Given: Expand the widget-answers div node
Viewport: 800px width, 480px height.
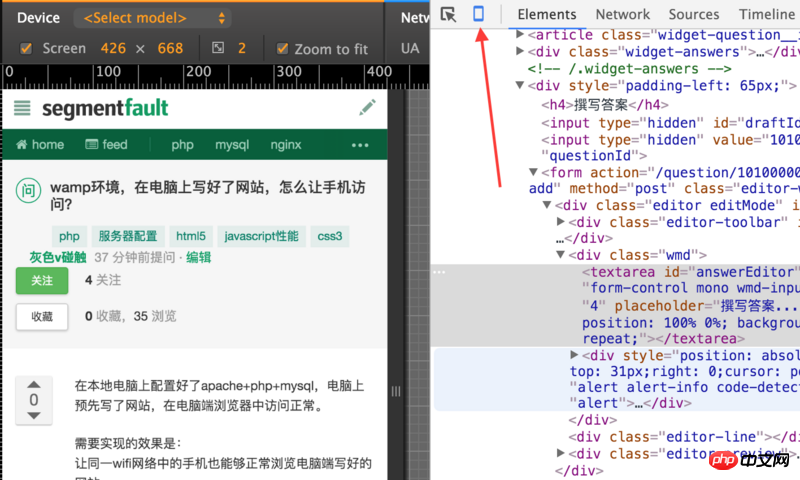Looking at the screenshot, I should click(x=520, y=52).
